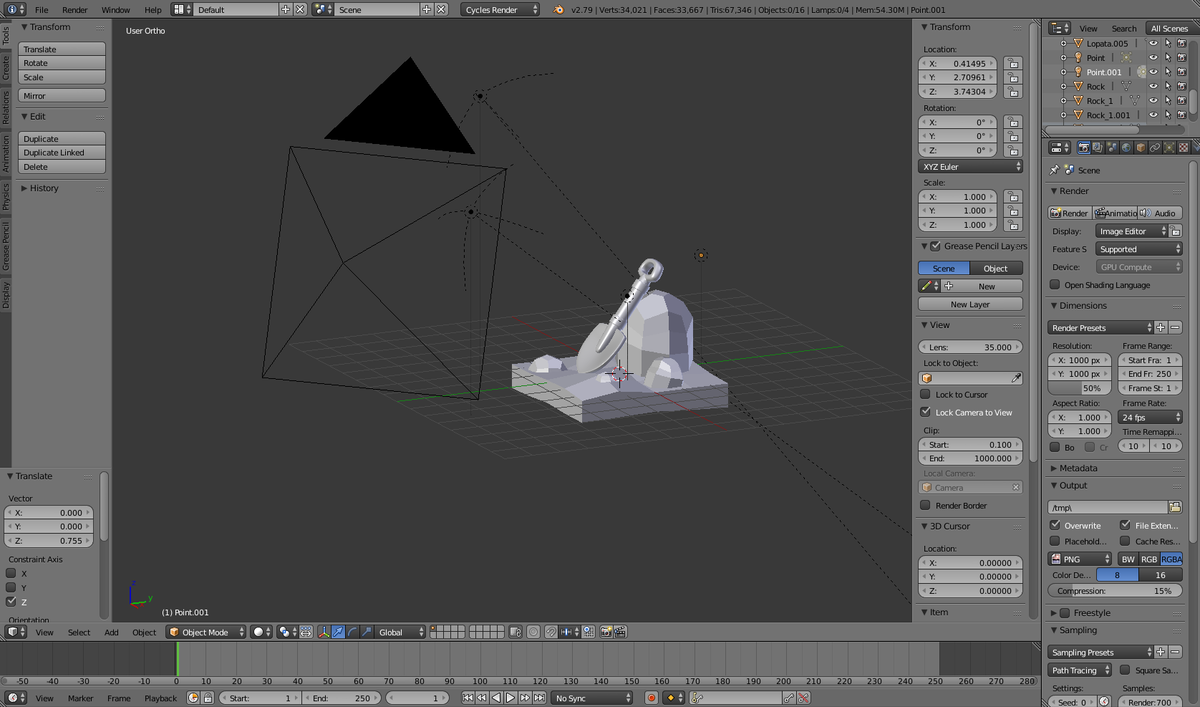
Task: Open the Object Mode dropdown
Action: tap(205, 632)
